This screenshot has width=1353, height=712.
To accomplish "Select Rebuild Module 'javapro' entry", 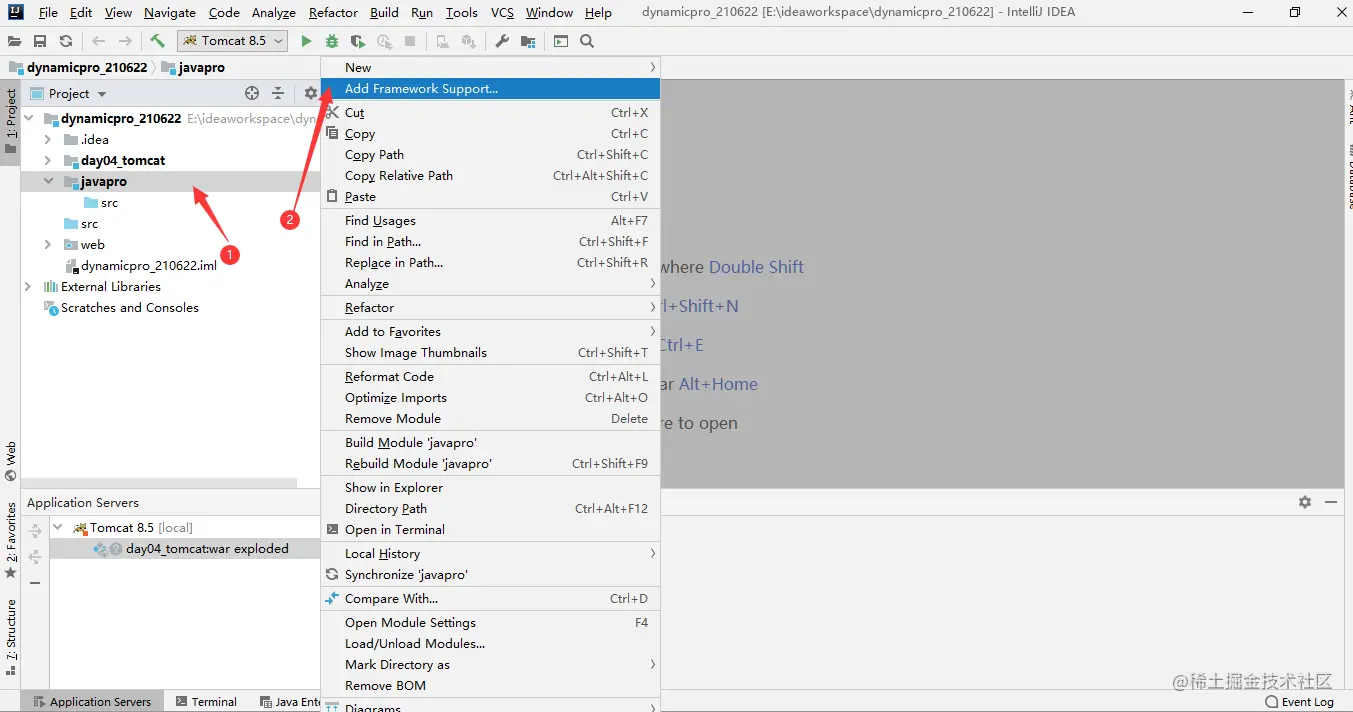I will tap(490, 463).
